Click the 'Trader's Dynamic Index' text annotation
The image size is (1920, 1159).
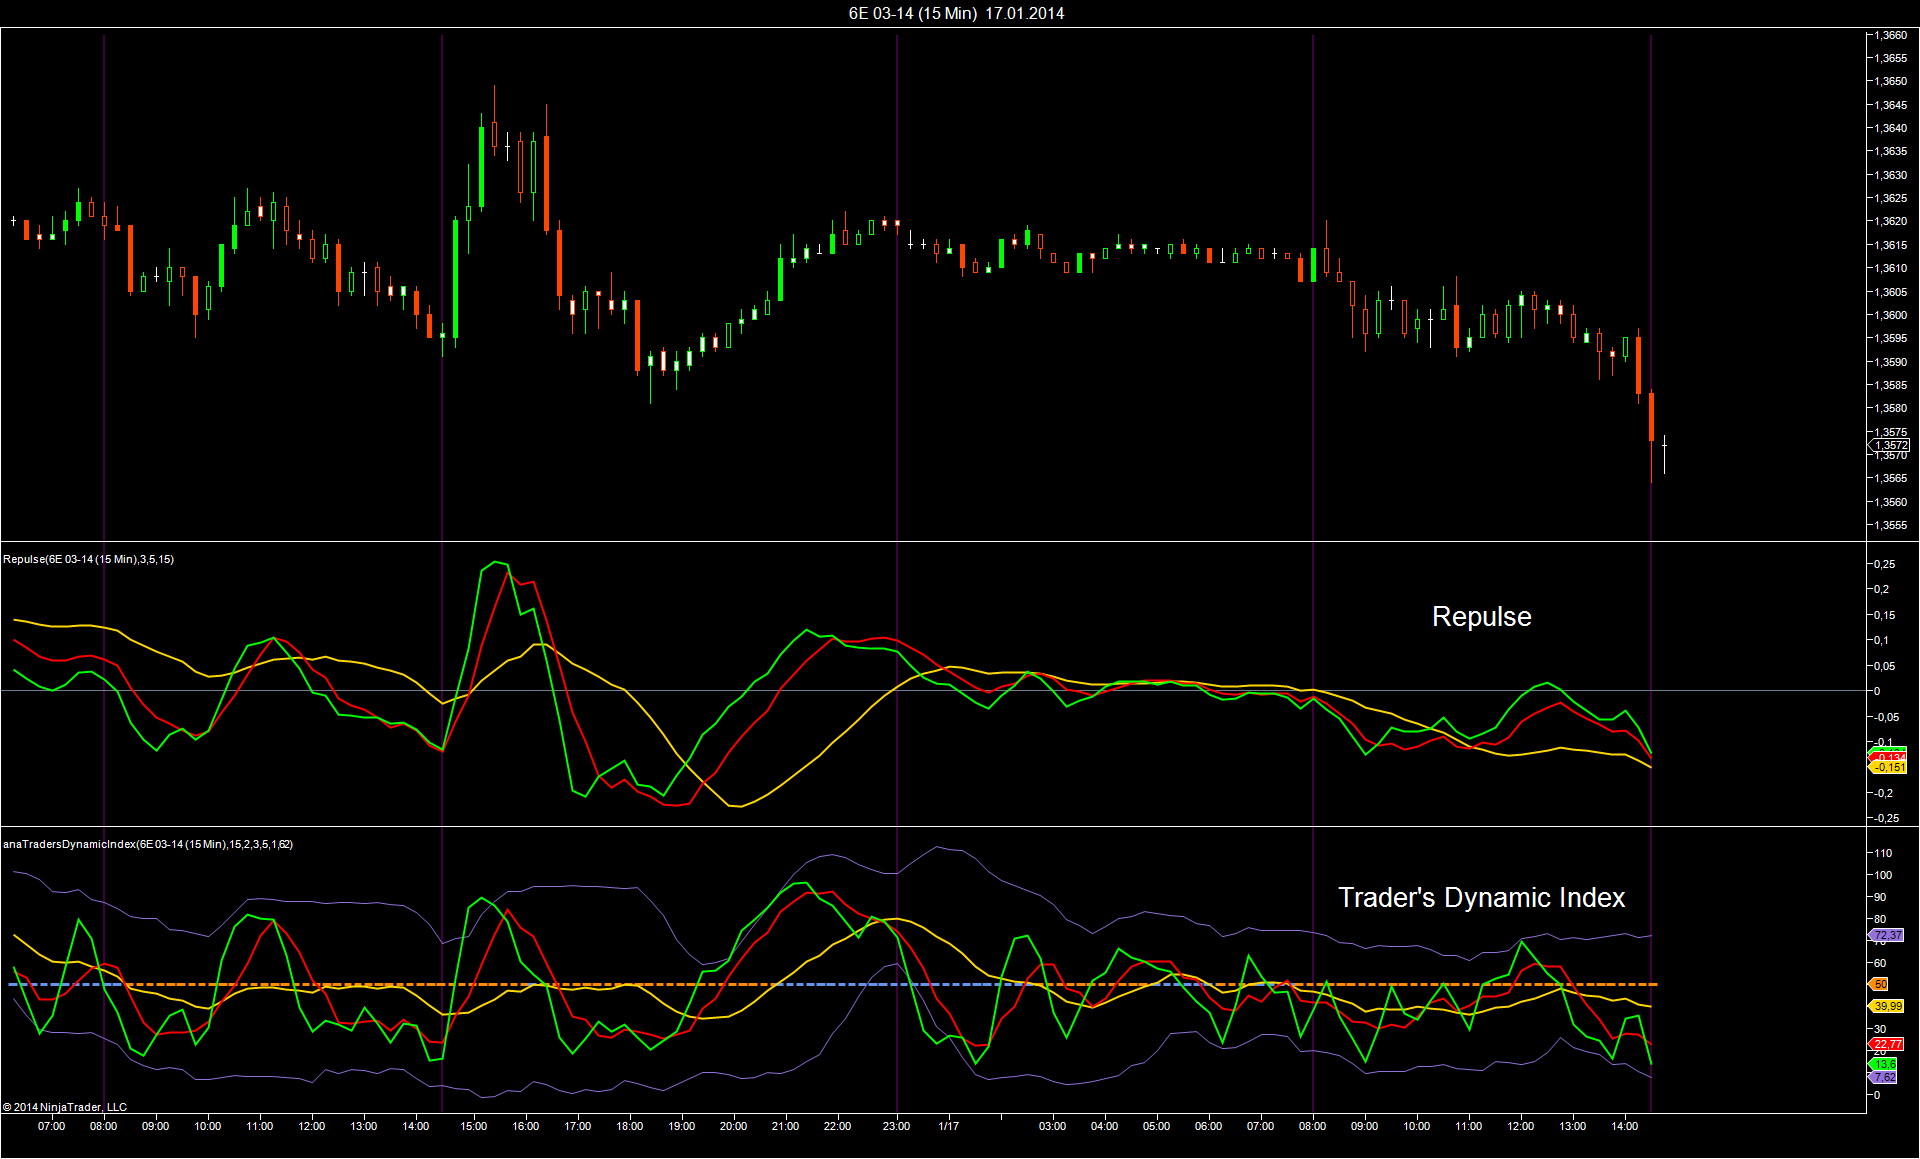(1481, 898)
